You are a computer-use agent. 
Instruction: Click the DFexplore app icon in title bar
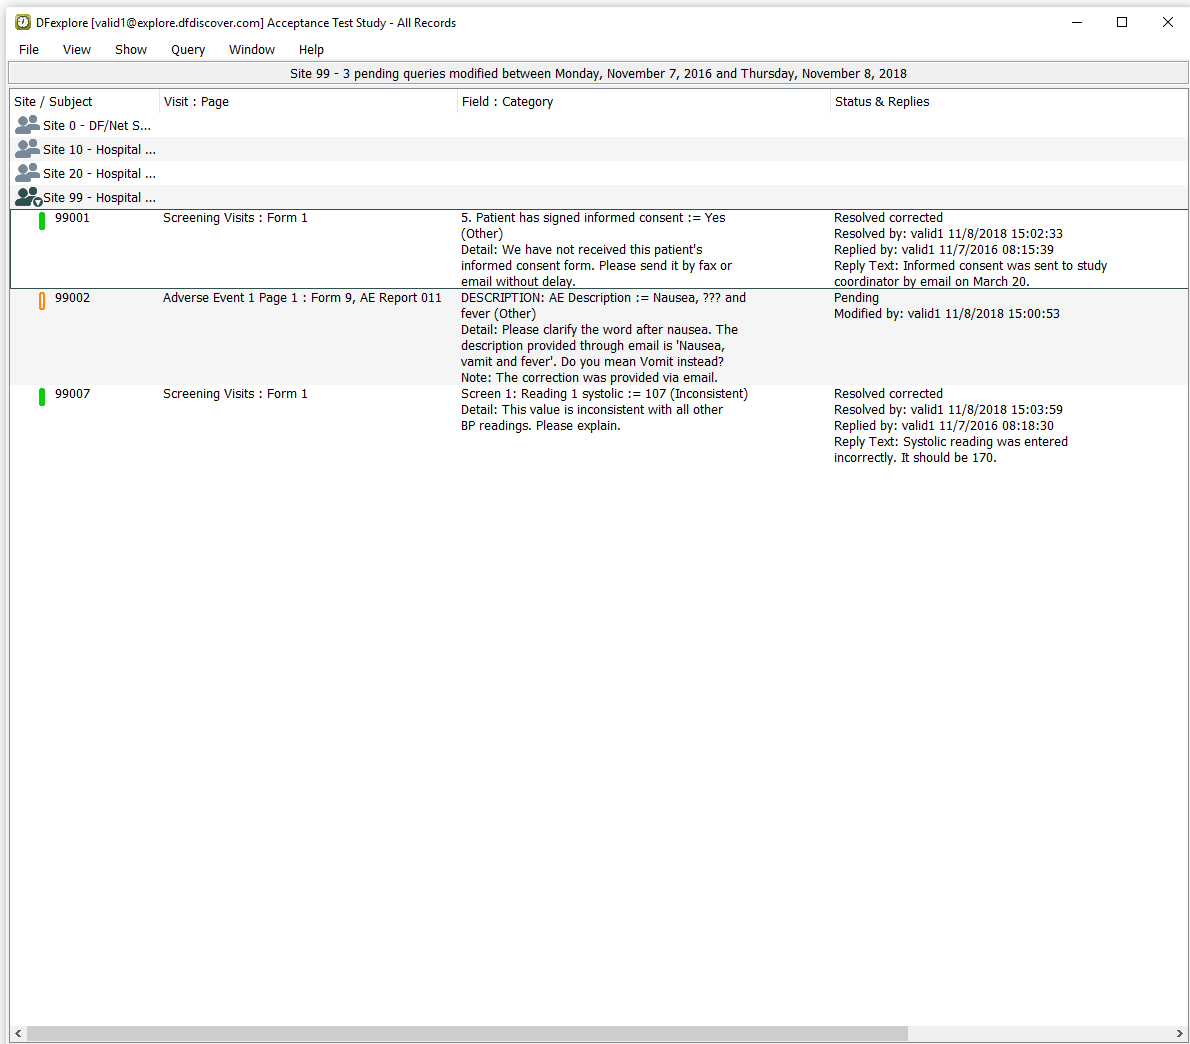point(23,22)
